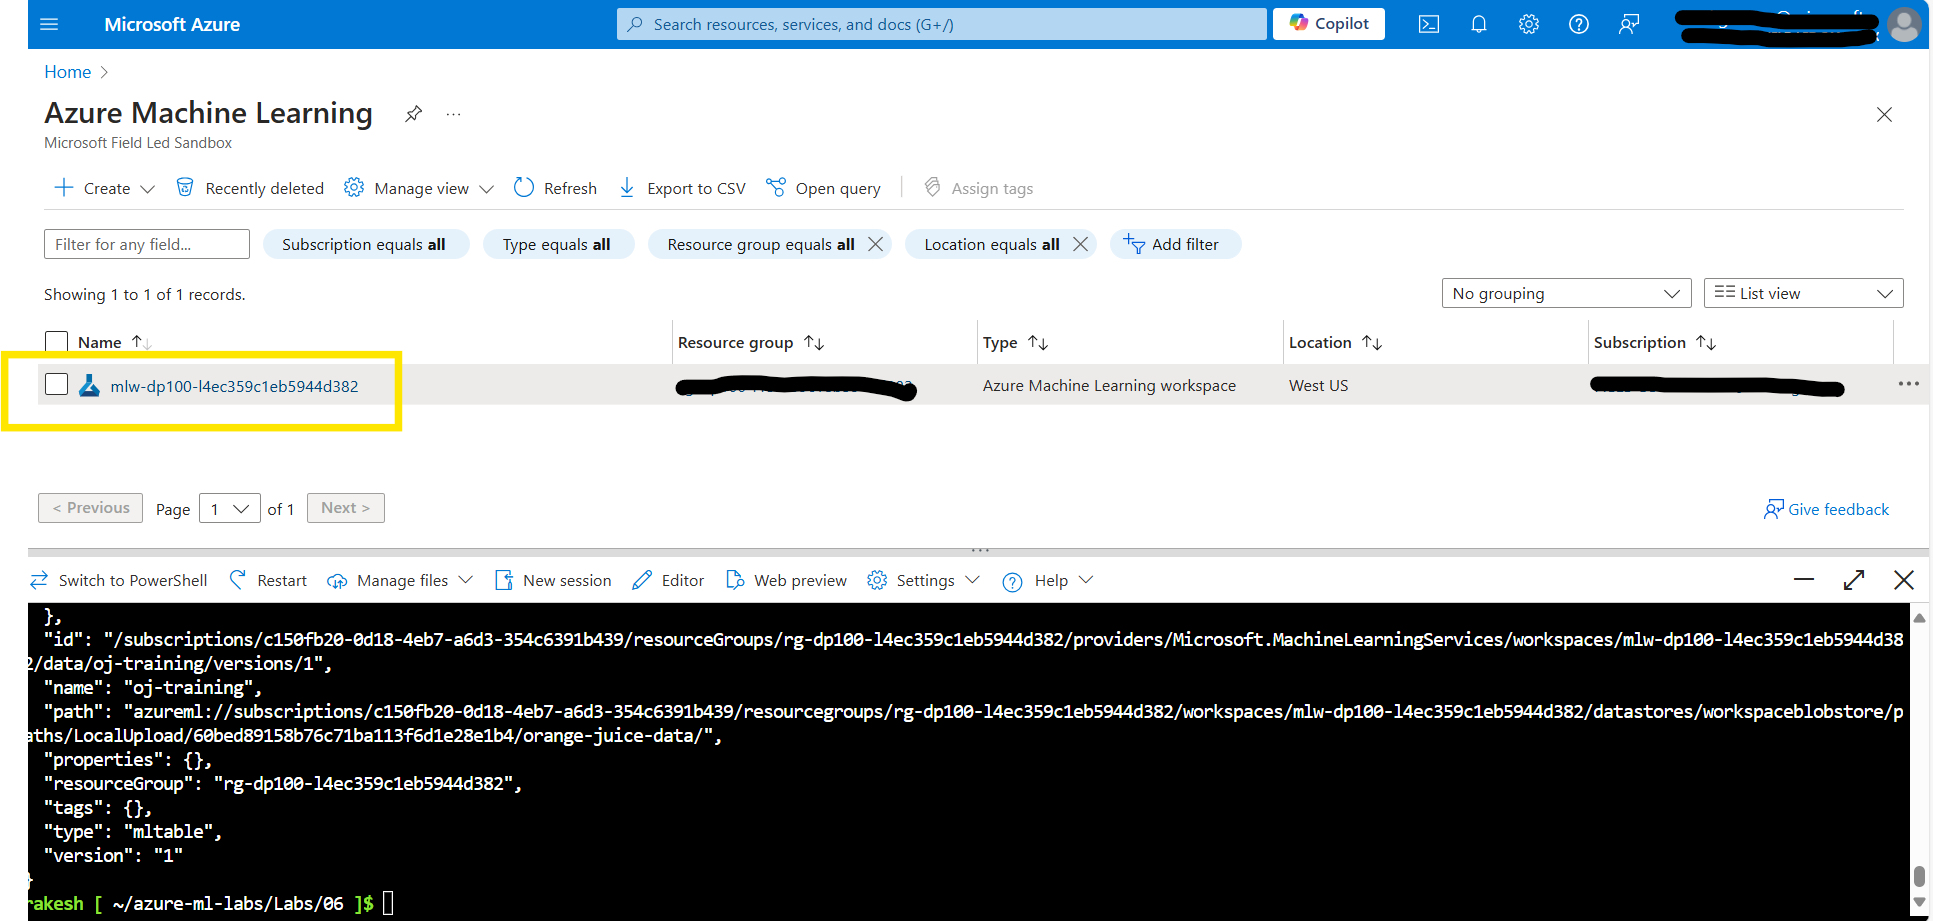Screen dimensions: 1933x921
Task: Click Assign tags
Action: click(x=978, y=188)
